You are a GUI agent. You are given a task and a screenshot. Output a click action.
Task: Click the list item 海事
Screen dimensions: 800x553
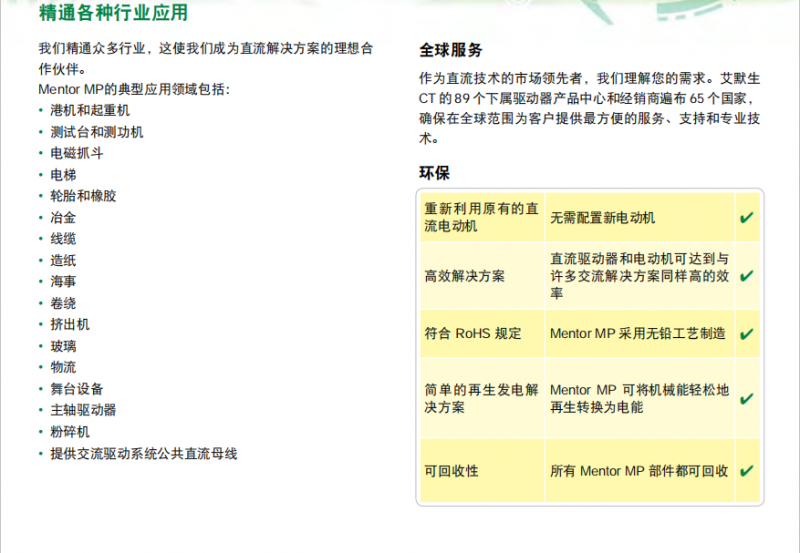tap(63, 282)
